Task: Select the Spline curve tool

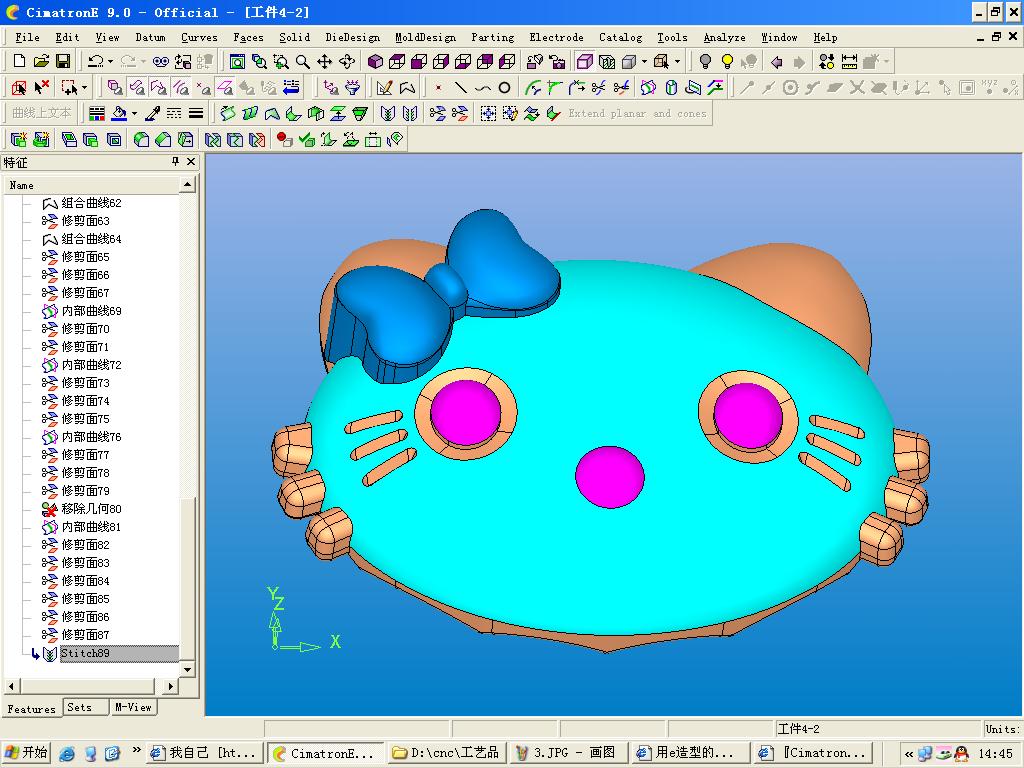Action: coord(483,88)
